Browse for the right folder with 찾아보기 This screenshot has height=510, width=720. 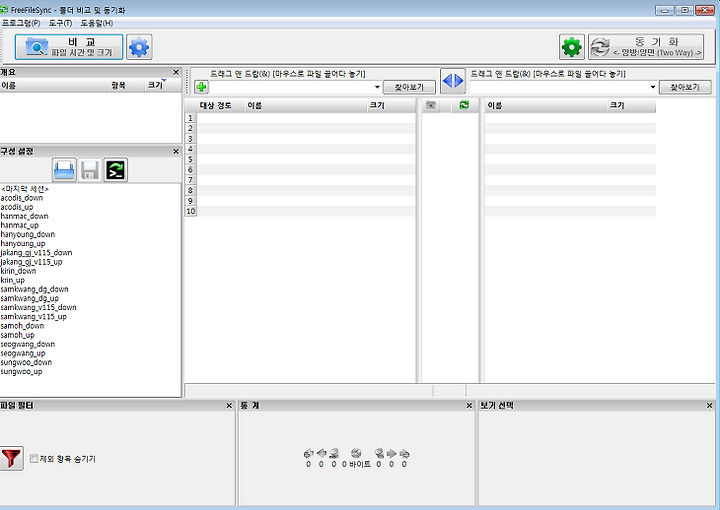pos(685,87)
